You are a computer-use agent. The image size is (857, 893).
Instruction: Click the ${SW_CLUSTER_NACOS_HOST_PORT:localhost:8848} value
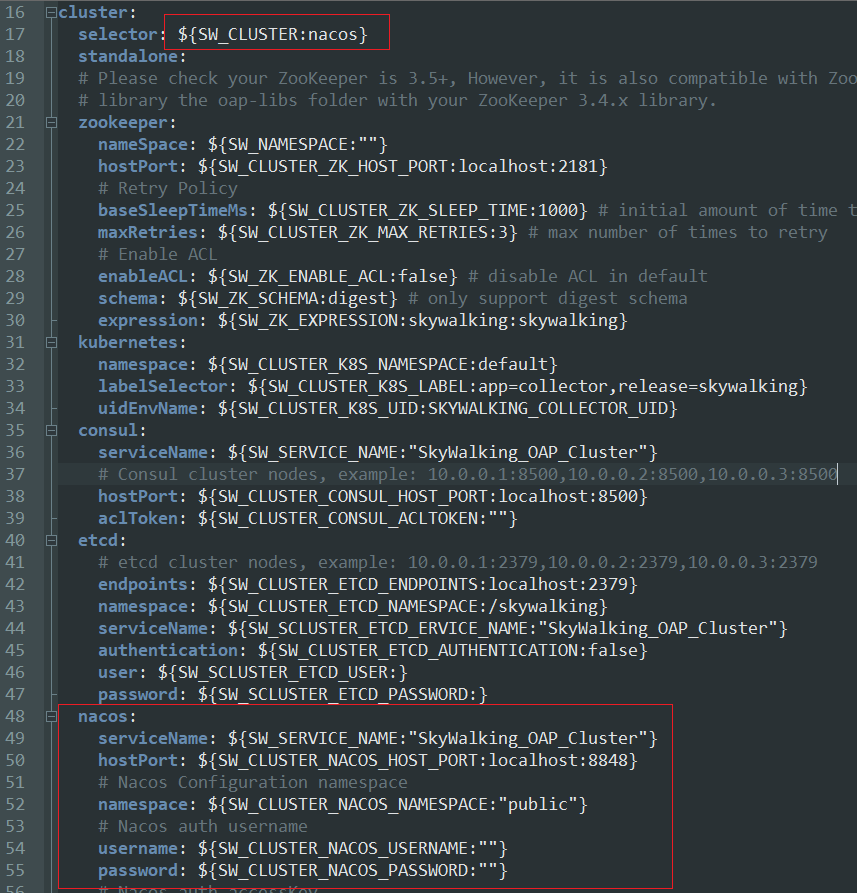coord(417,761)
